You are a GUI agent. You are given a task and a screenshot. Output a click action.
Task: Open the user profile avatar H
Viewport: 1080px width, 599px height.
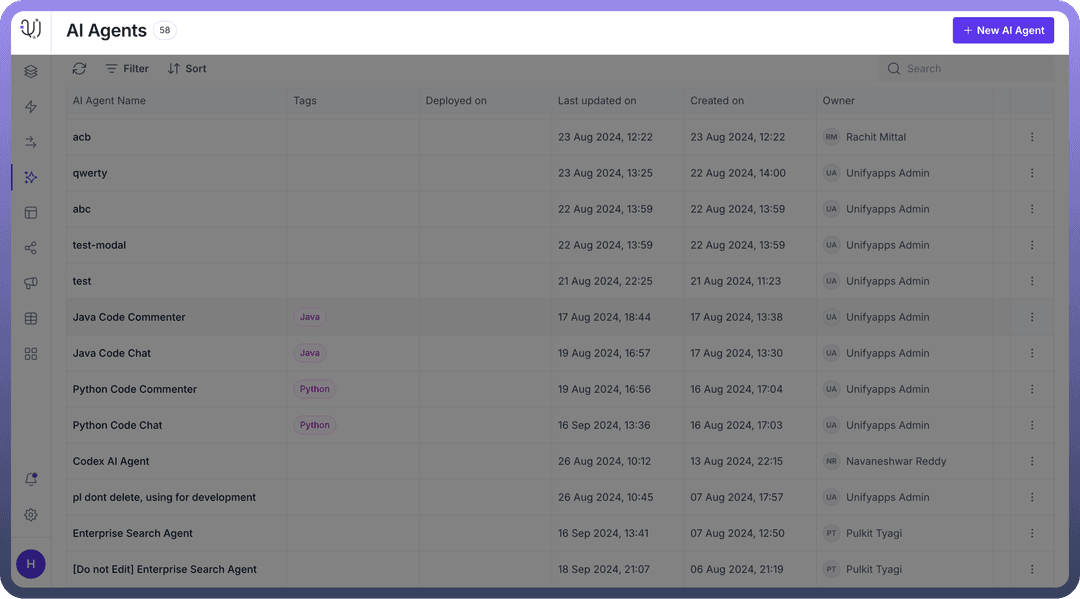31,564
